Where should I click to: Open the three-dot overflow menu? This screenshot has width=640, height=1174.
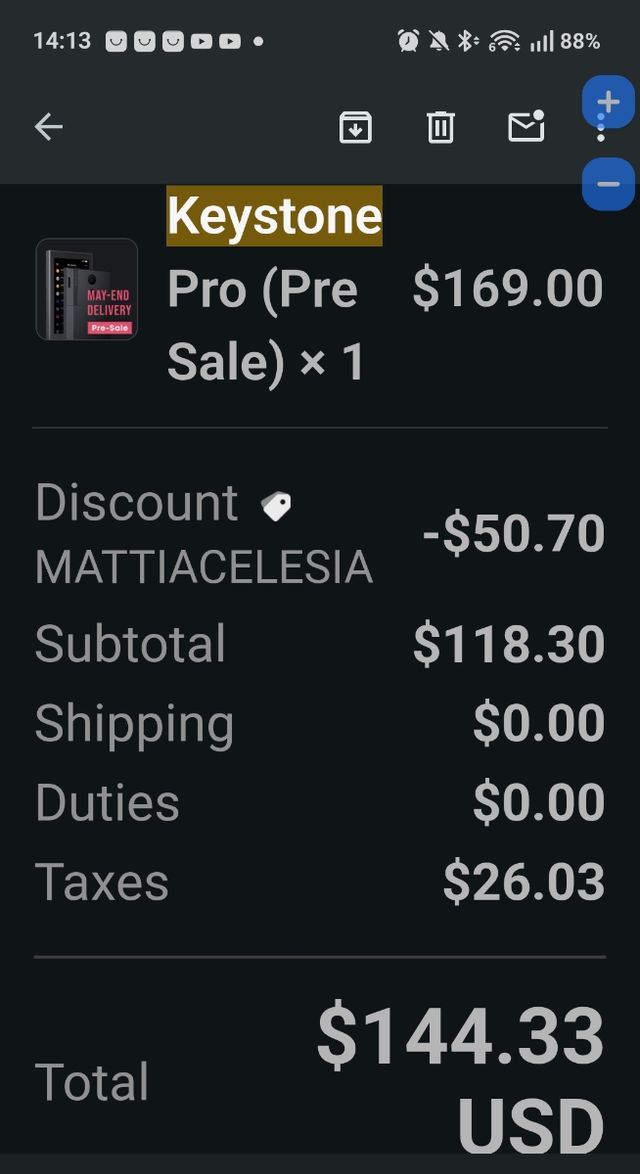tap(601, 127)
